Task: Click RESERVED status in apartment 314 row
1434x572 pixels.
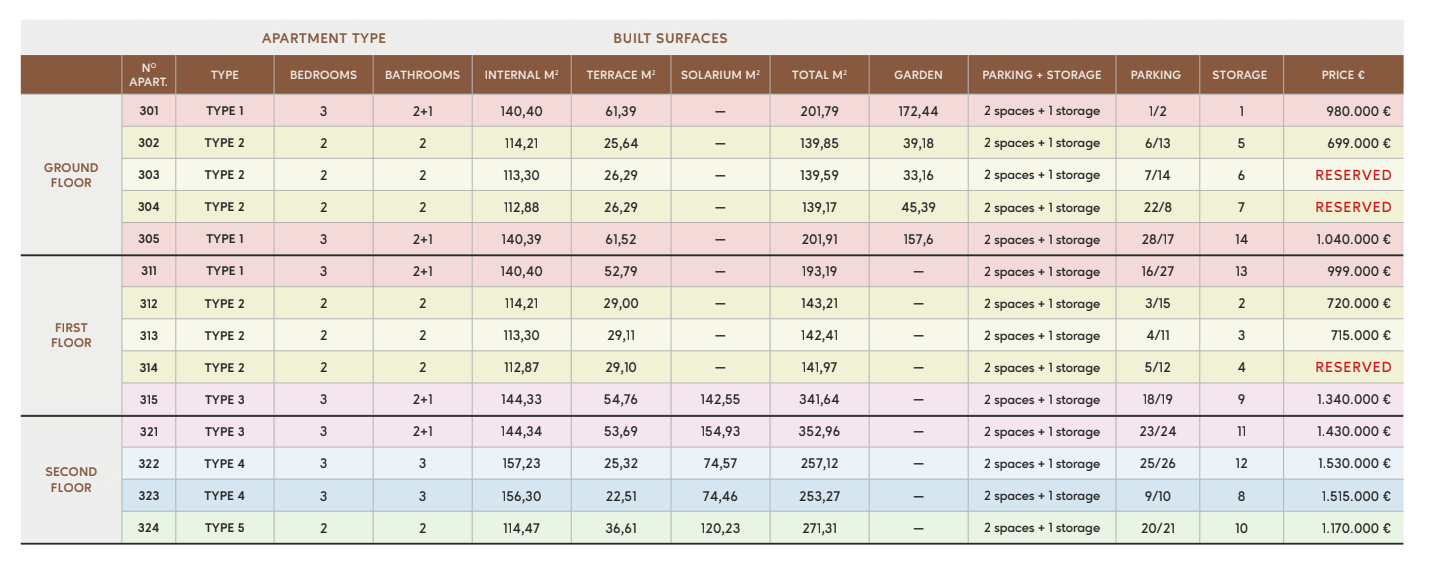Action: tap(1353, 367)
